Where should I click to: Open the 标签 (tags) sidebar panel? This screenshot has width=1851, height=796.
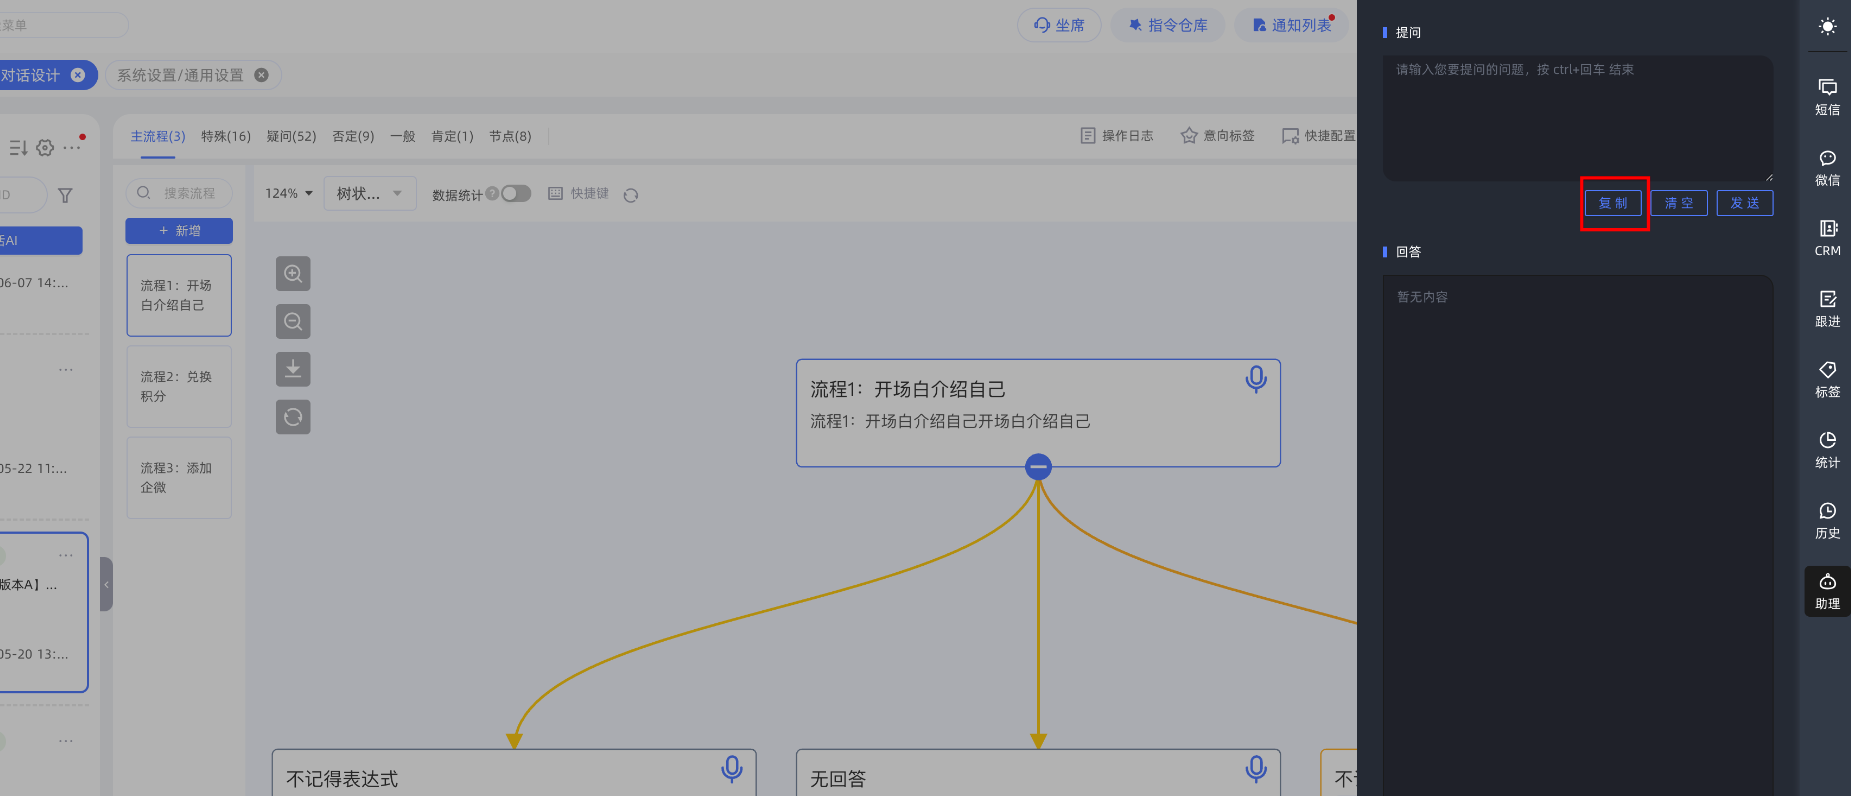point(1827,380)
